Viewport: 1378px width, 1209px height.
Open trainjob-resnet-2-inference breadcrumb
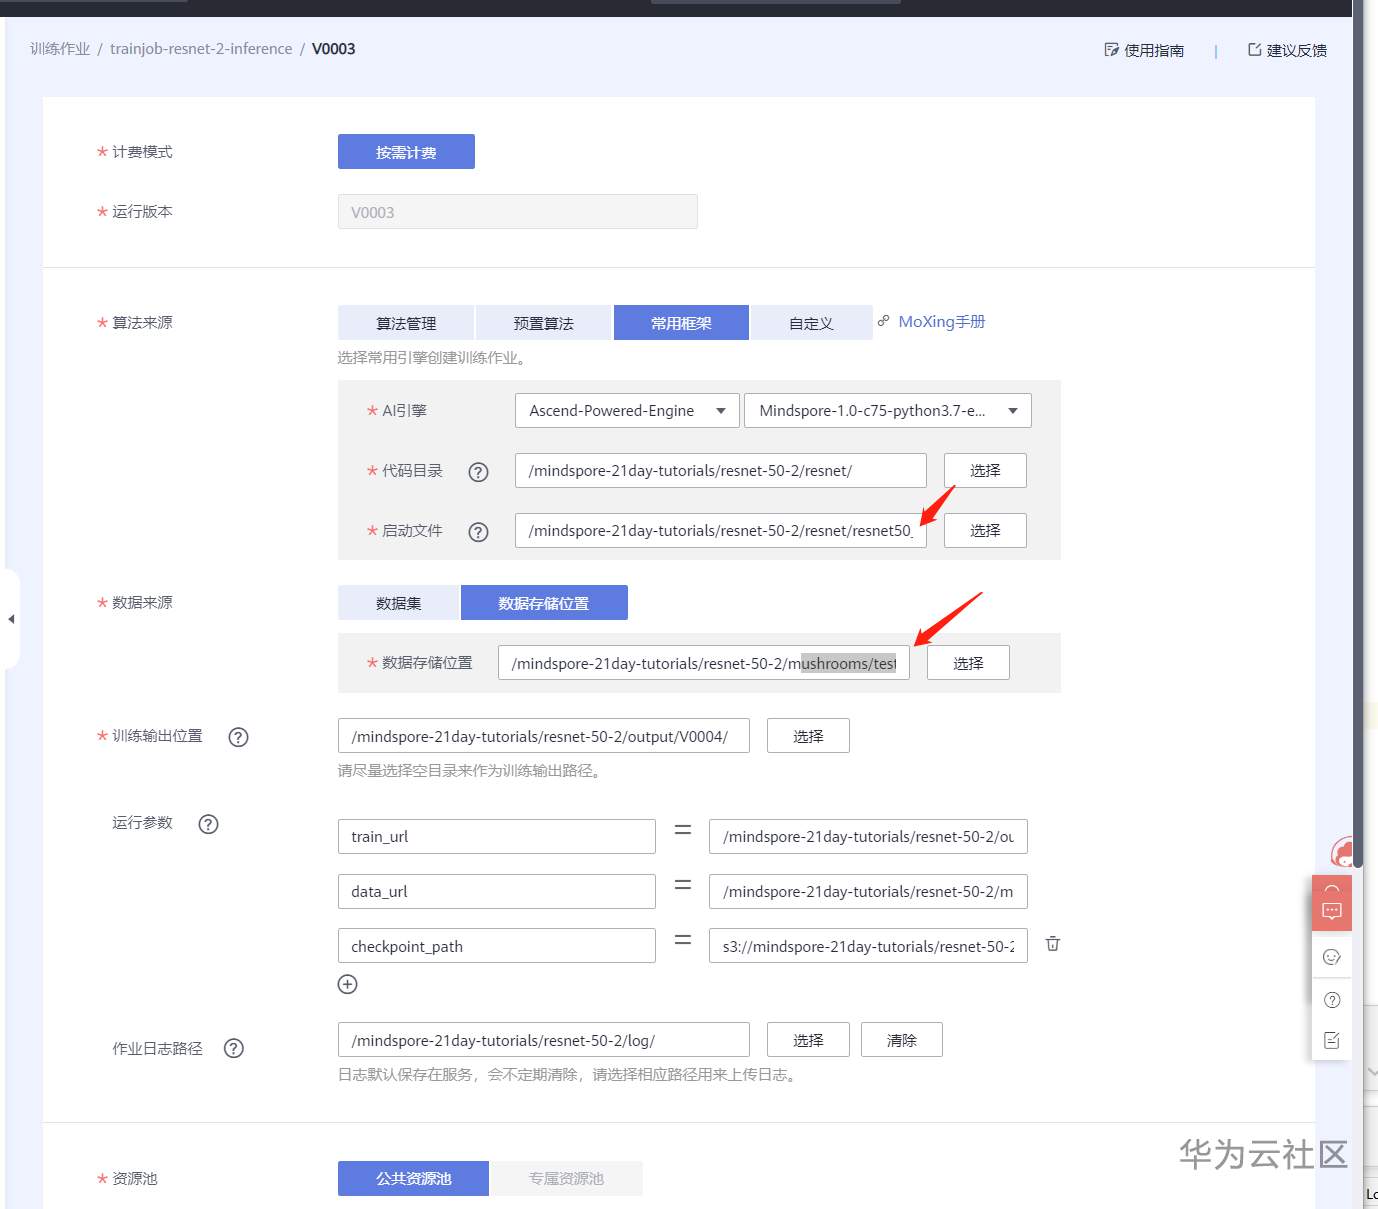pyautogui.click(x=201, y=49)
